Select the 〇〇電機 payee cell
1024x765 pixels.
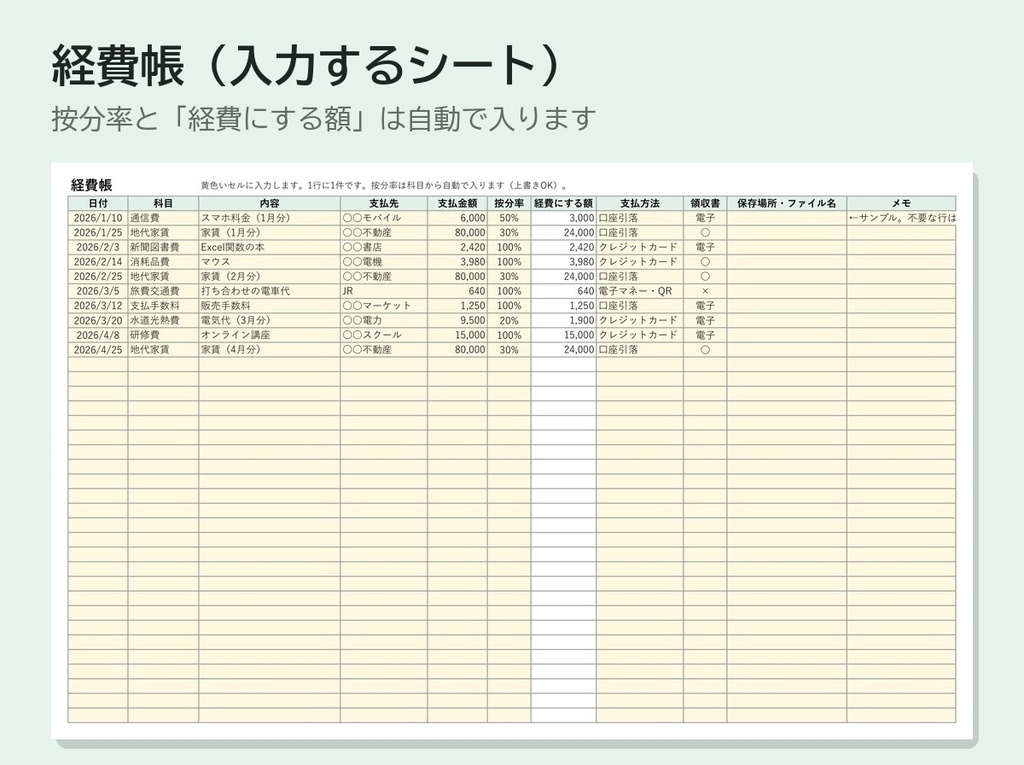click(x=384, y=262)
